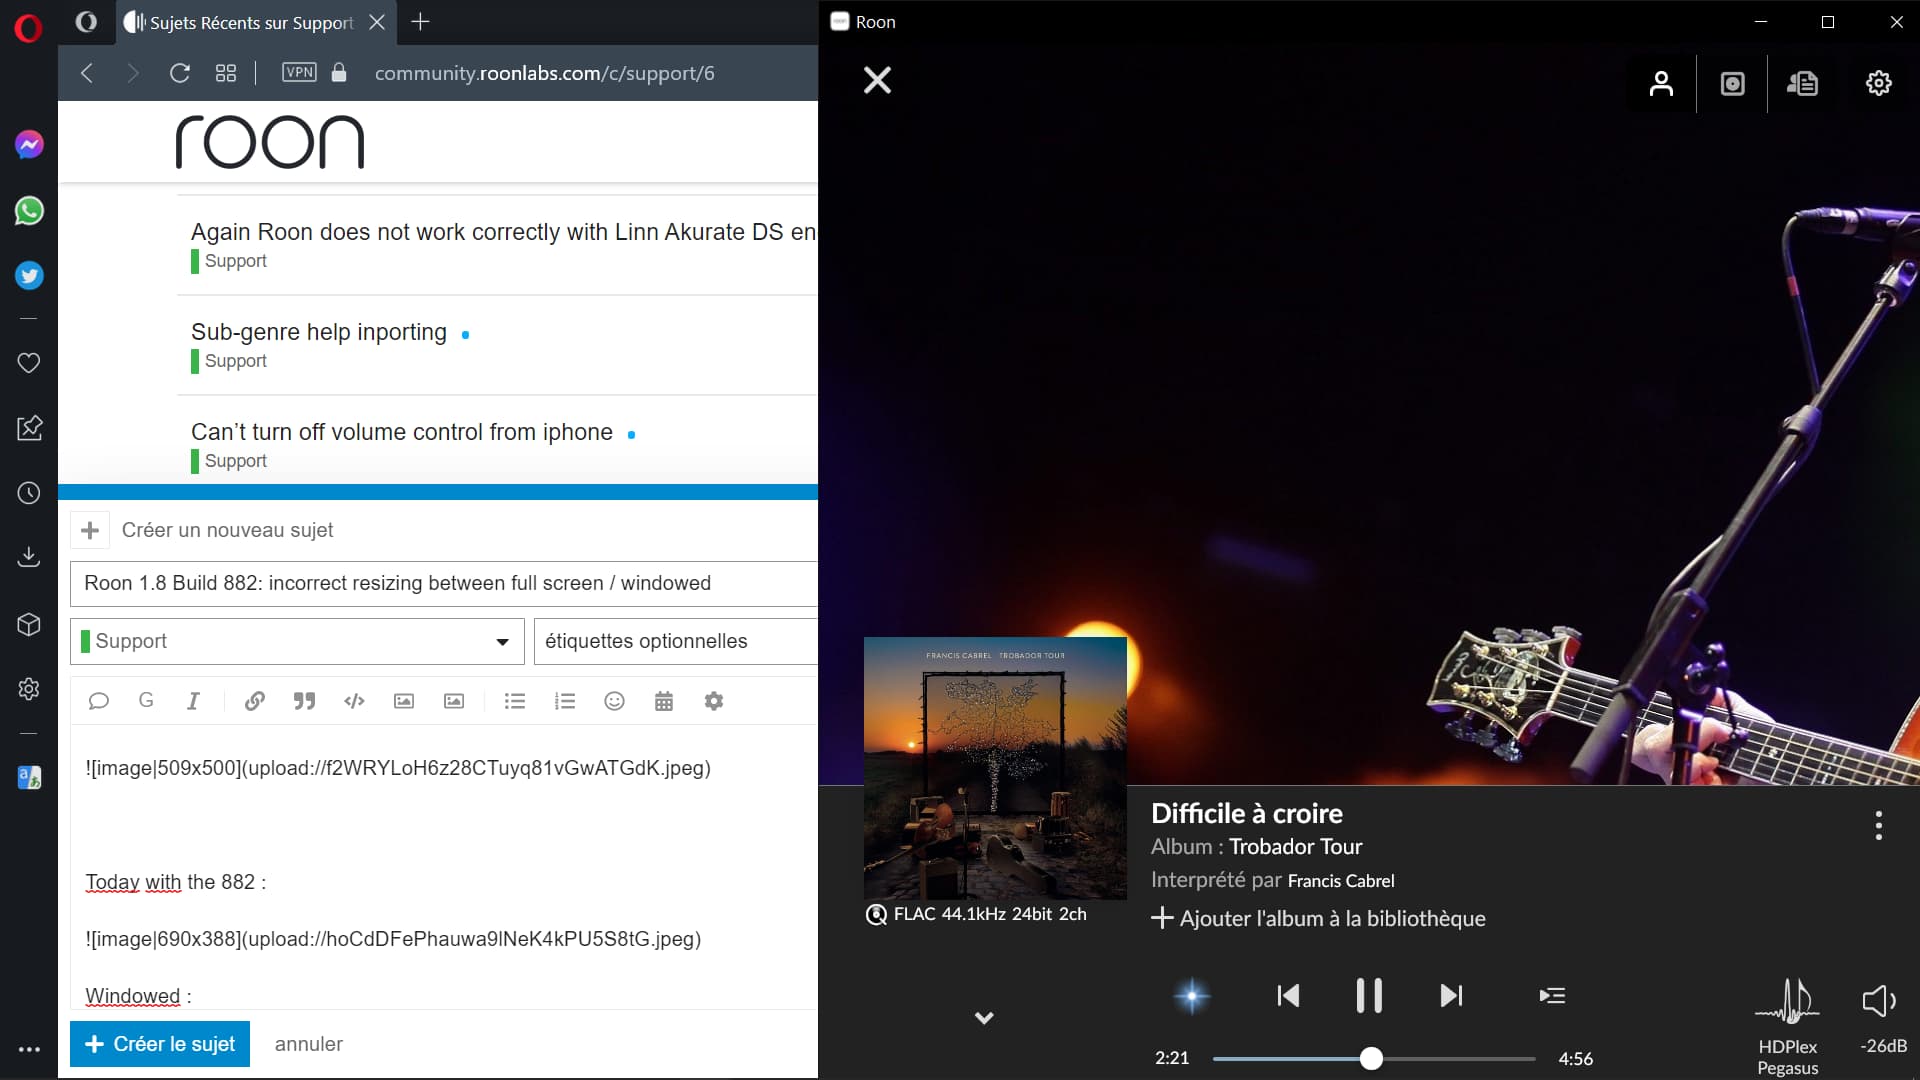Apply italic formatting in composer
The height and width of the screenshot is (1080, 1920).
[193, 701]
